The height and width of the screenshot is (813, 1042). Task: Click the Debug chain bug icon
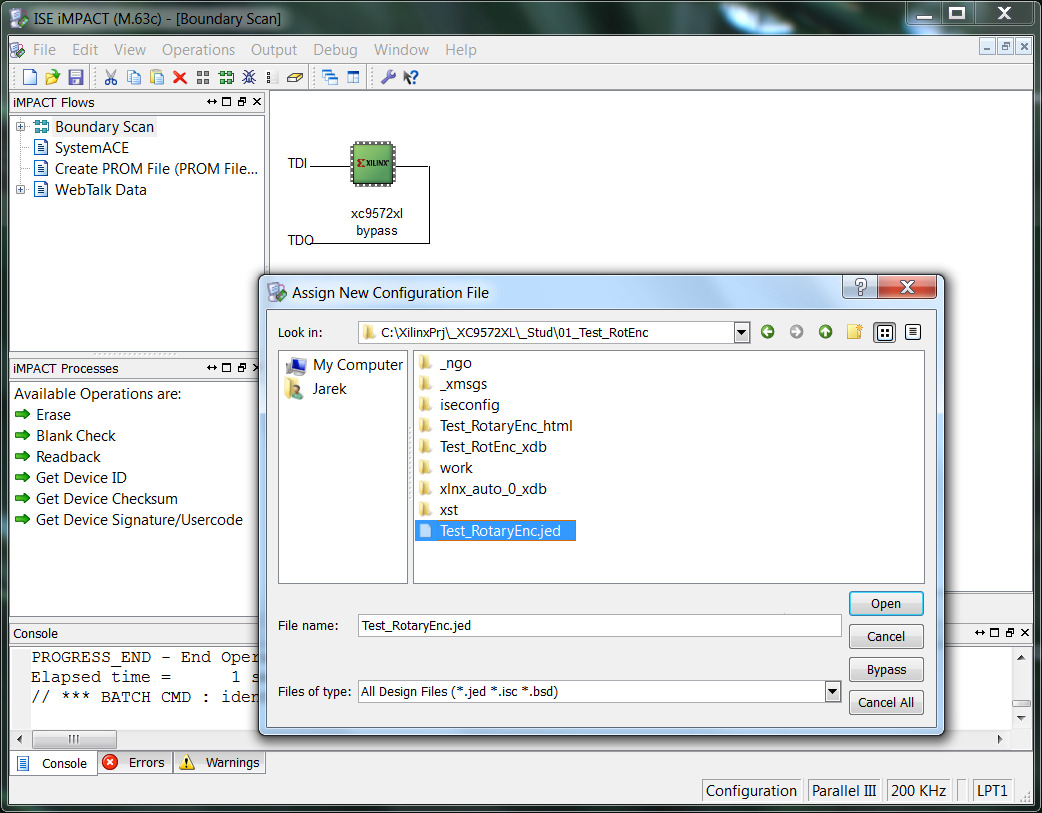pos(249,77)
